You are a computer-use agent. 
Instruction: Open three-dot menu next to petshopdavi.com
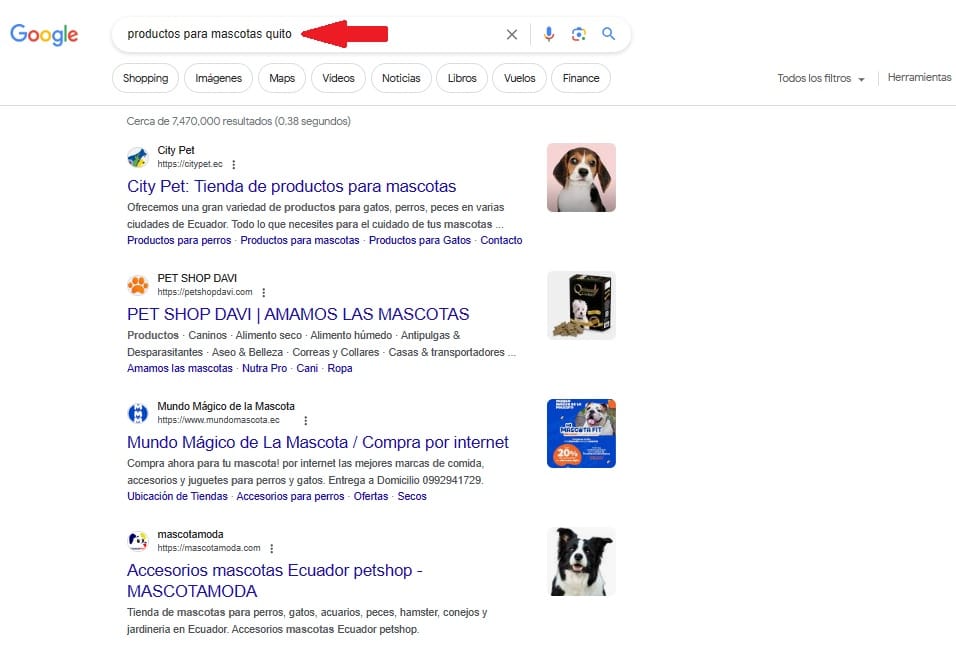(263, 293)
